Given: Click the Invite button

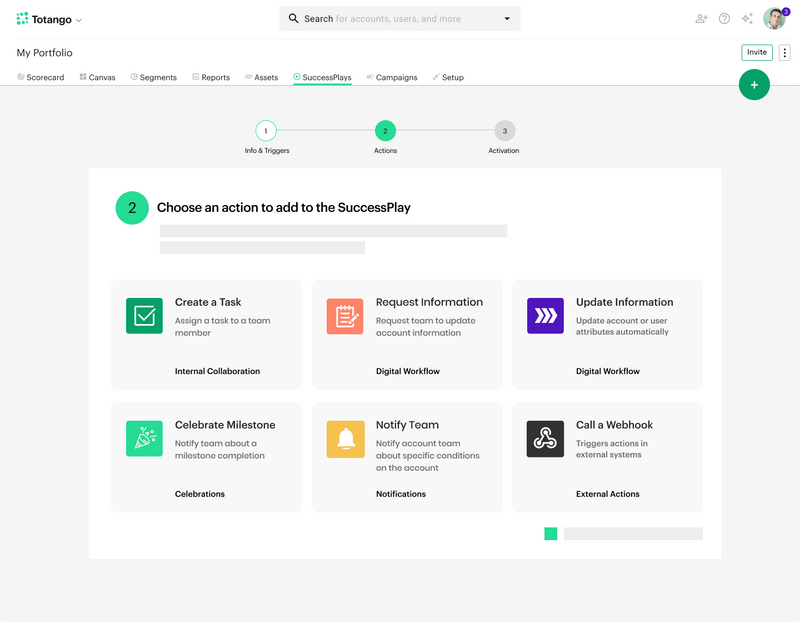Looking at the screenshot, I should point(757,52).
